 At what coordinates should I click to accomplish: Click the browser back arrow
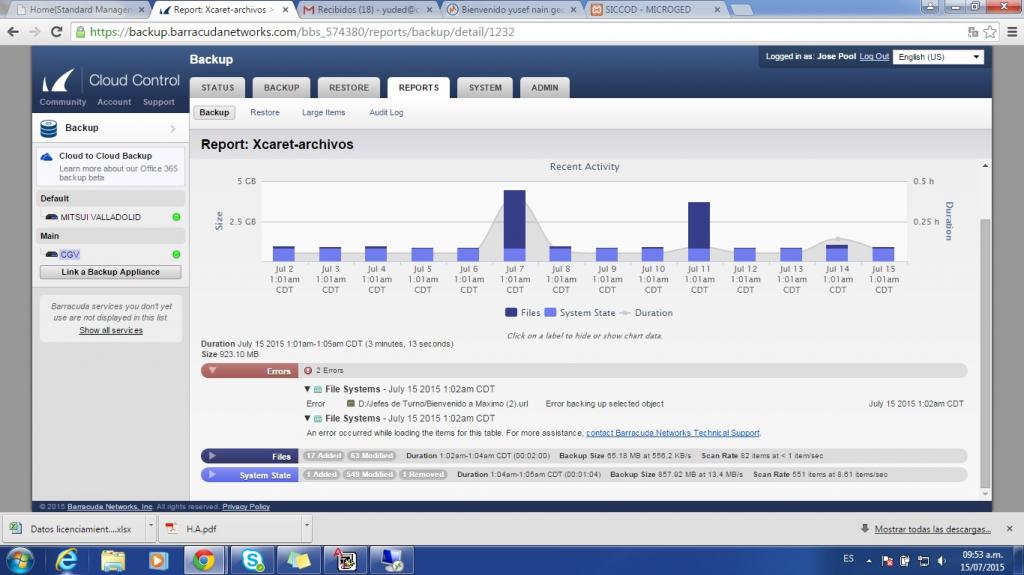13,31
